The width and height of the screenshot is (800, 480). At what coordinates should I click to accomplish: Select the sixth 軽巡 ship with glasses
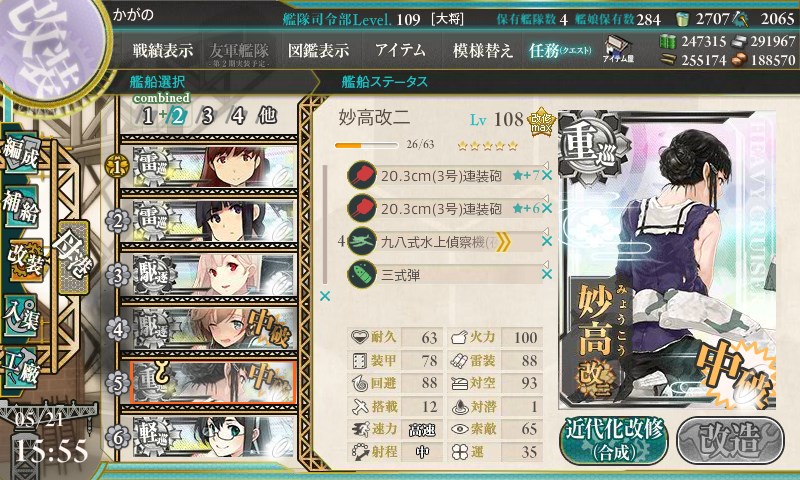[209, 437]
